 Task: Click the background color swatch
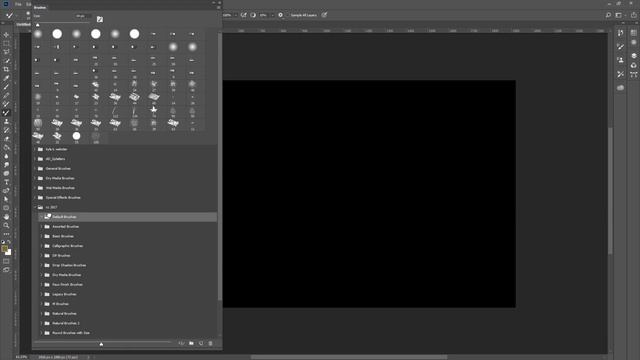coord(9,253)
